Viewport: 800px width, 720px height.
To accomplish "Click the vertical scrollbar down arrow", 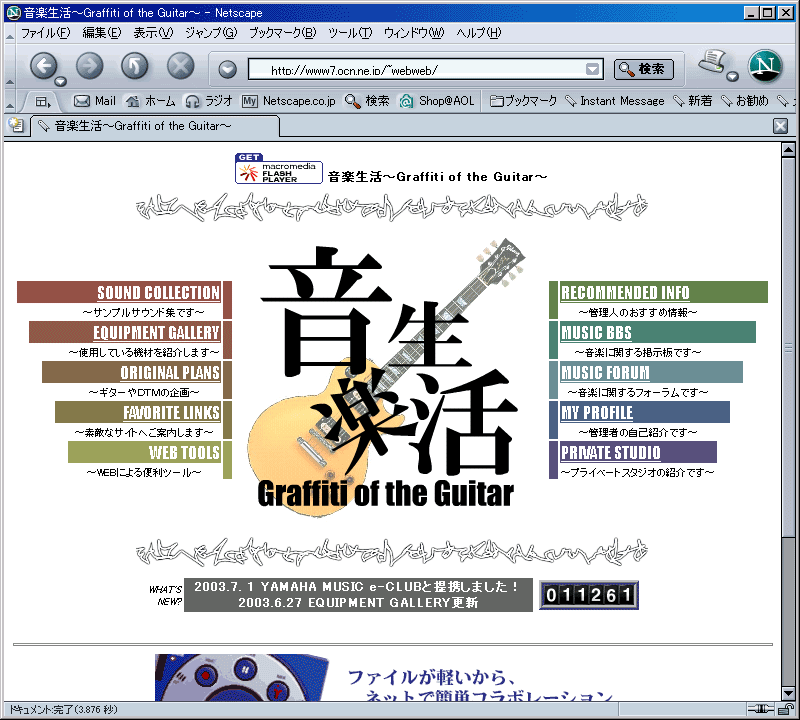I will click(x=788, y=693).
